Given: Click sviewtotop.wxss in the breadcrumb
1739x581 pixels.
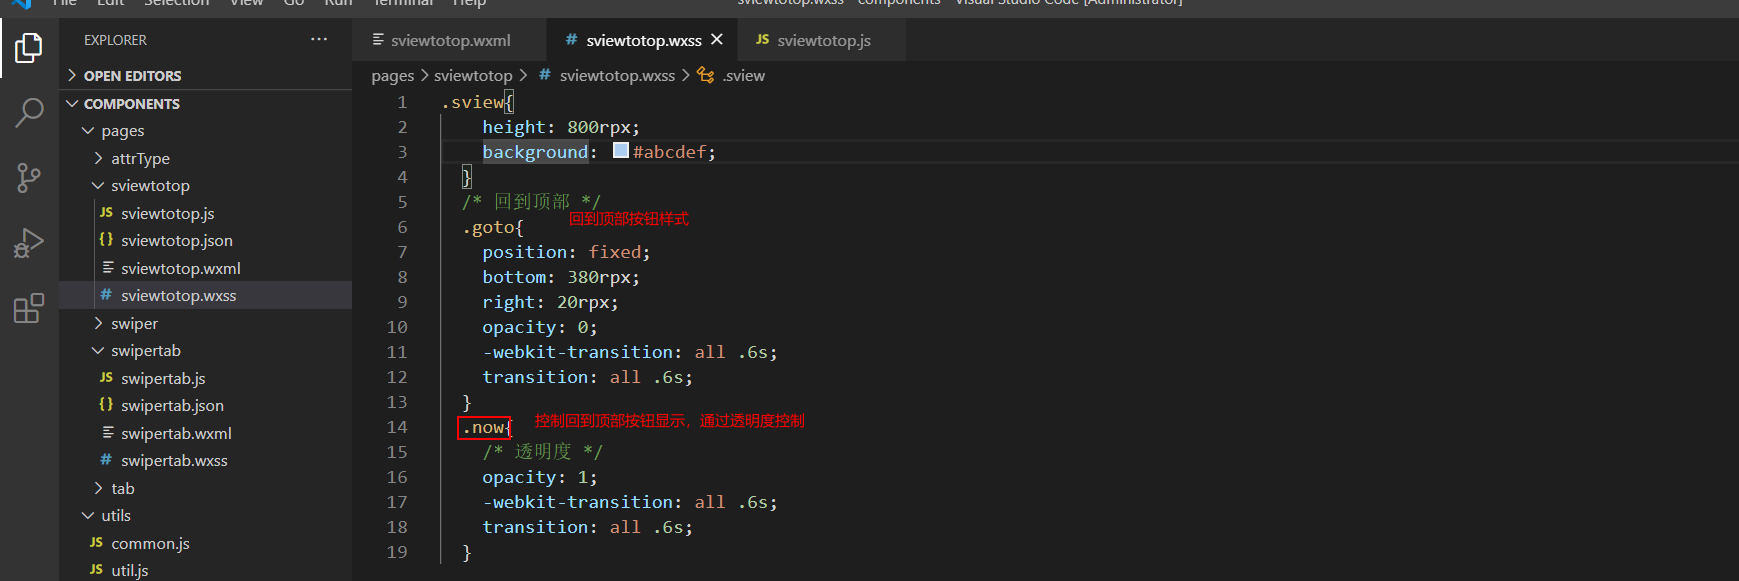Looking at the screenshot, I should point(617,75).
